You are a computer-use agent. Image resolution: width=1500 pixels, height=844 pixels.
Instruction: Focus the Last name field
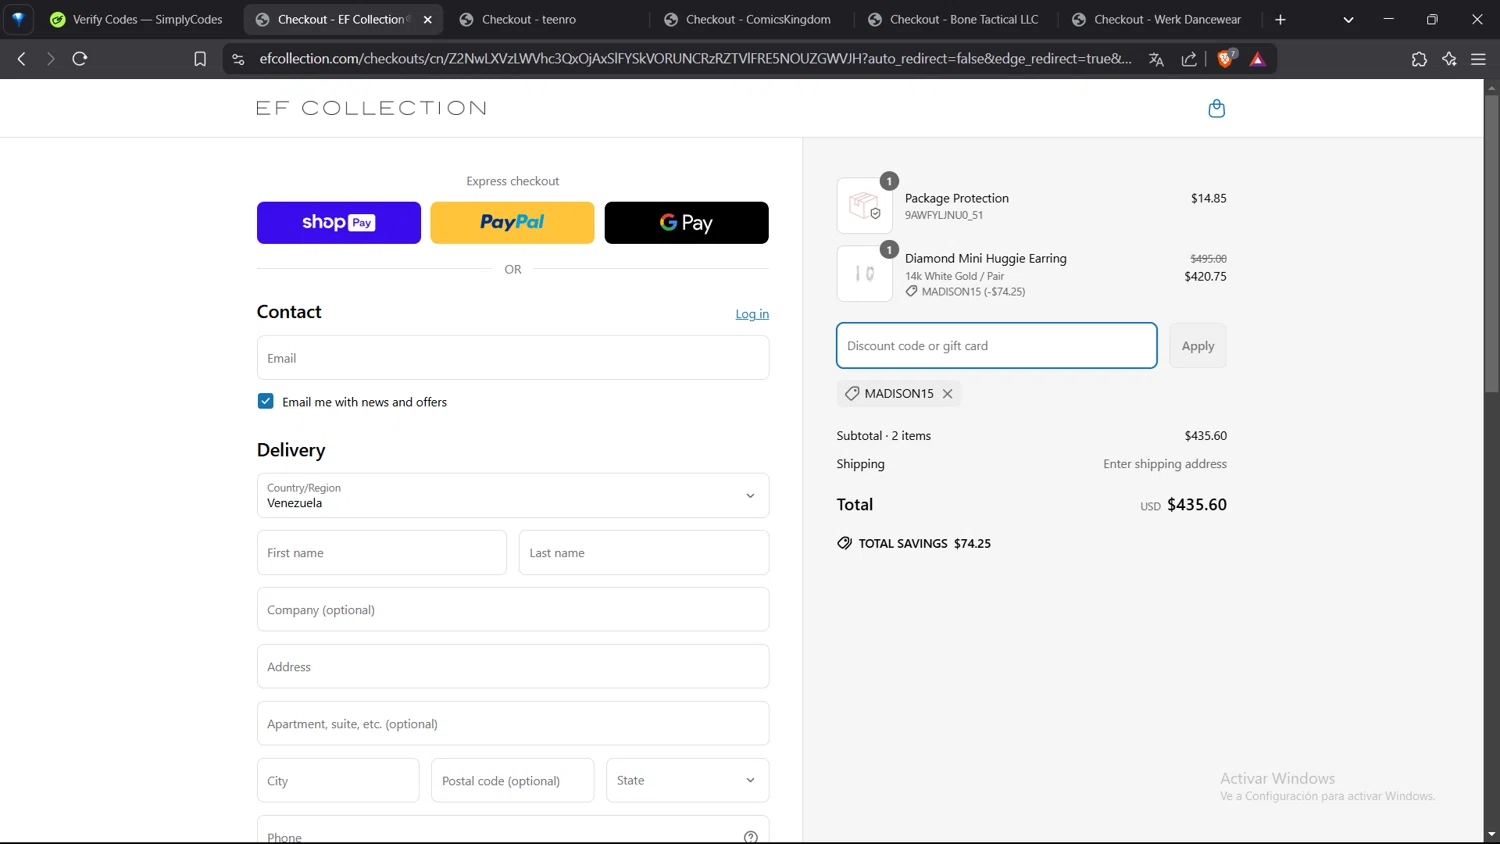[644, 552]
